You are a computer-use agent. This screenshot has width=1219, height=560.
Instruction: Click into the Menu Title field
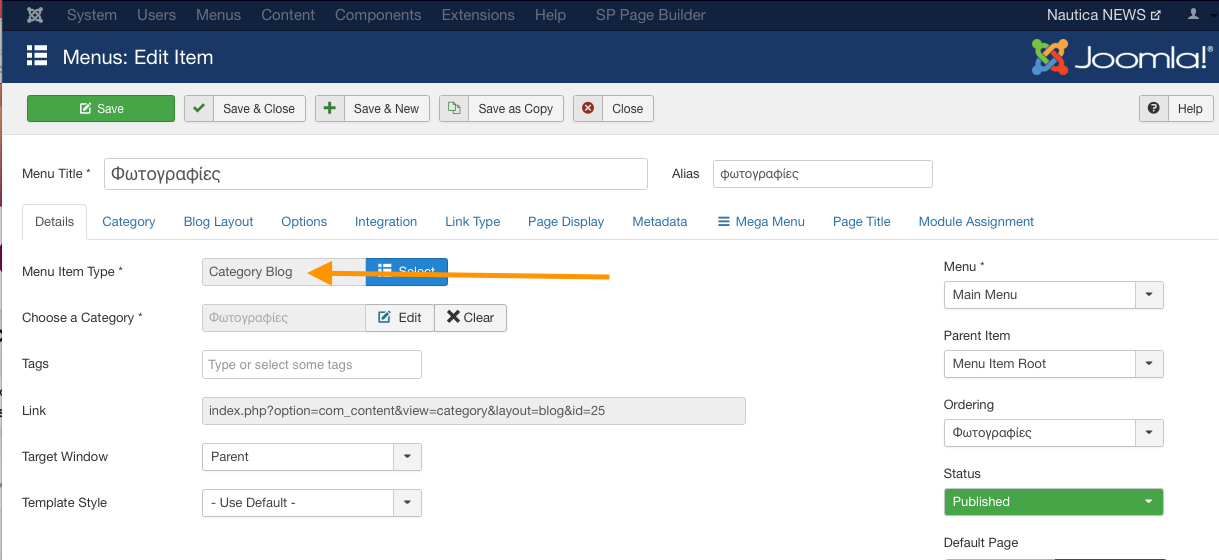[x=375, y=174]
